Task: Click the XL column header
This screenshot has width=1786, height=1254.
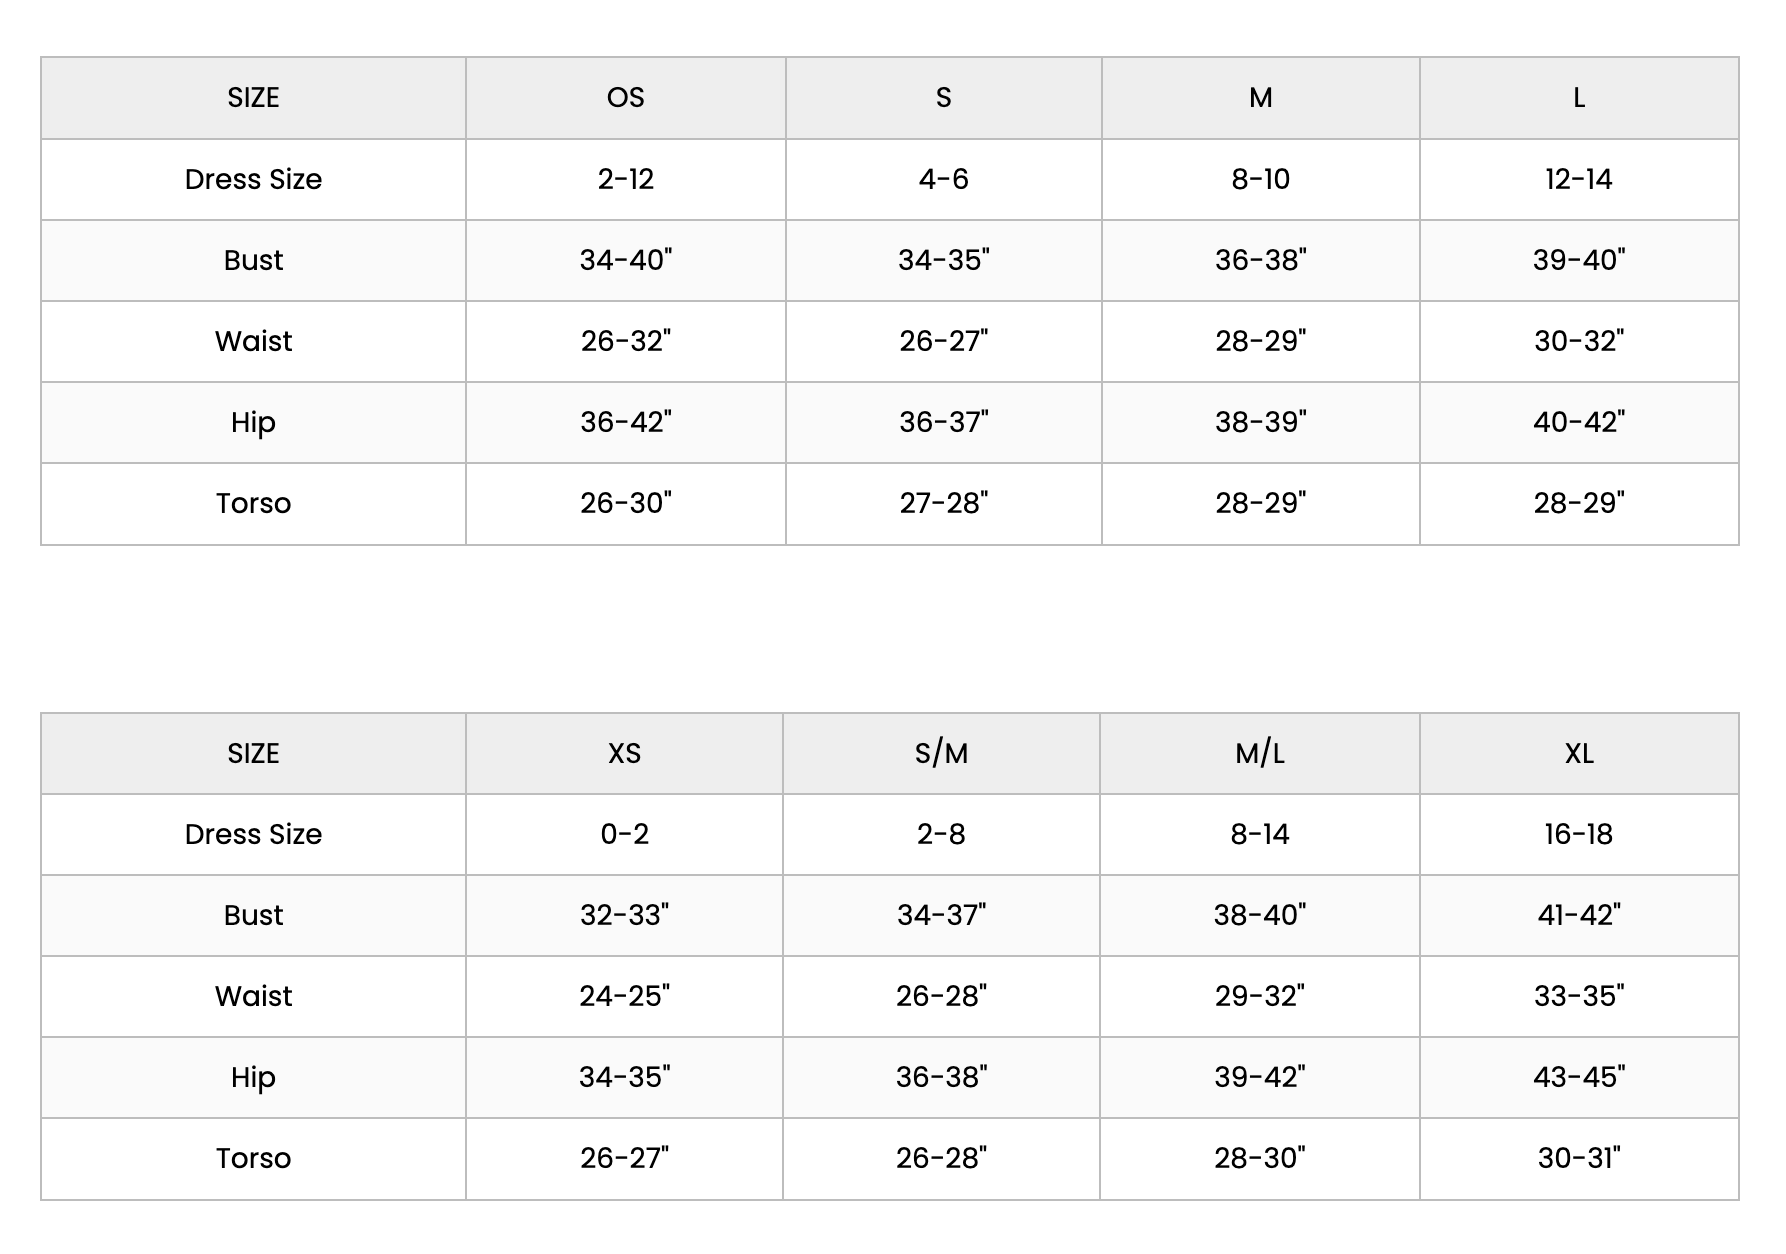Action: 1578,753
